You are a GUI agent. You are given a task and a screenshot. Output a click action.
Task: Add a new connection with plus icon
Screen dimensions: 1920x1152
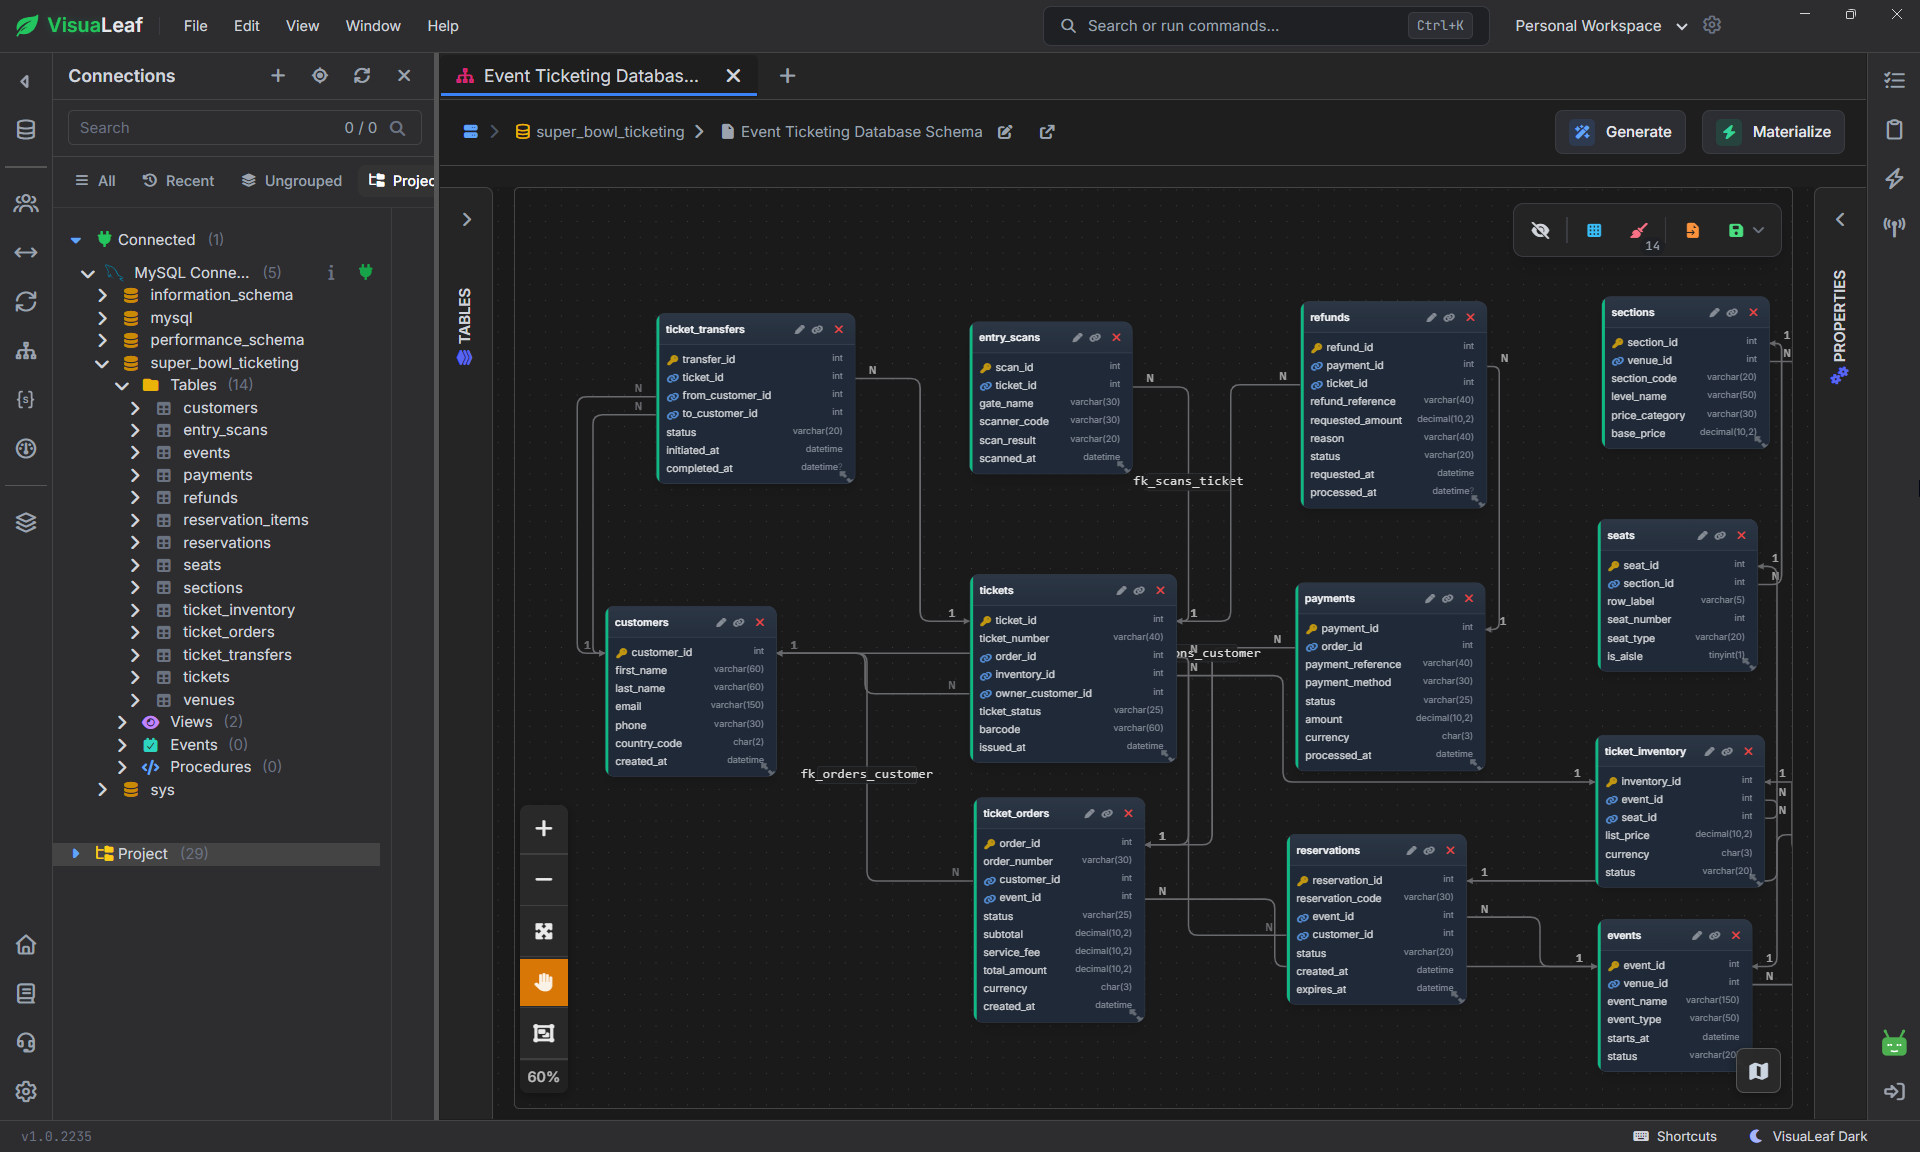278,76
